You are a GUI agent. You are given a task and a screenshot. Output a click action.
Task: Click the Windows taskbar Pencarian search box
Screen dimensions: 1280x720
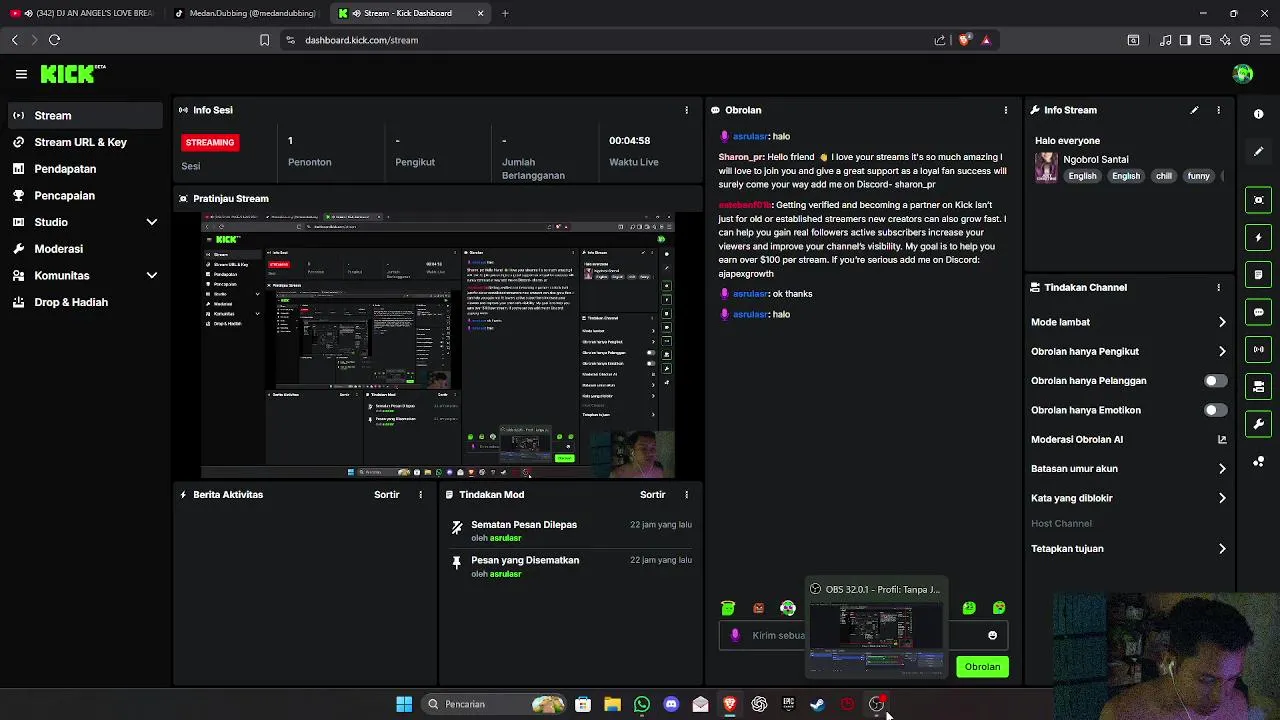(x=494, y=704)
